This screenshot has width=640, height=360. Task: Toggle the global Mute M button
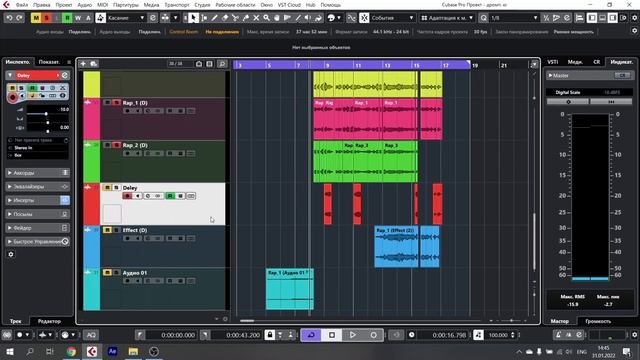(x=36, y=18)
